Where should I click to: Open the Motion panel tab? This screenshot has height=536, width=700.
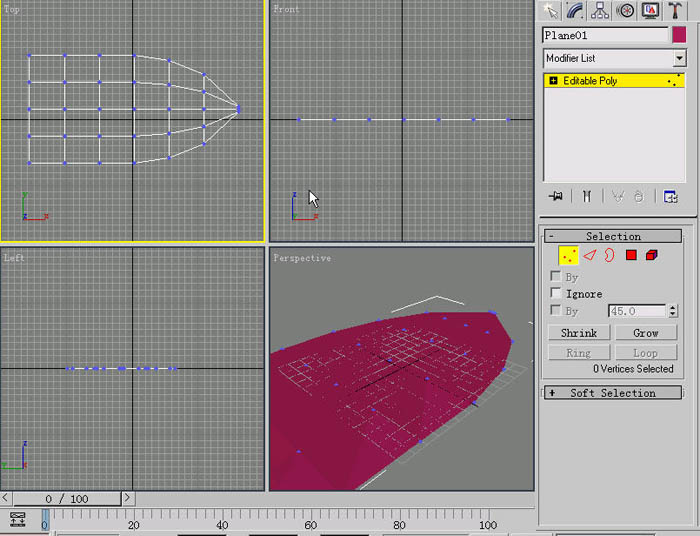[x=625, y=11]
